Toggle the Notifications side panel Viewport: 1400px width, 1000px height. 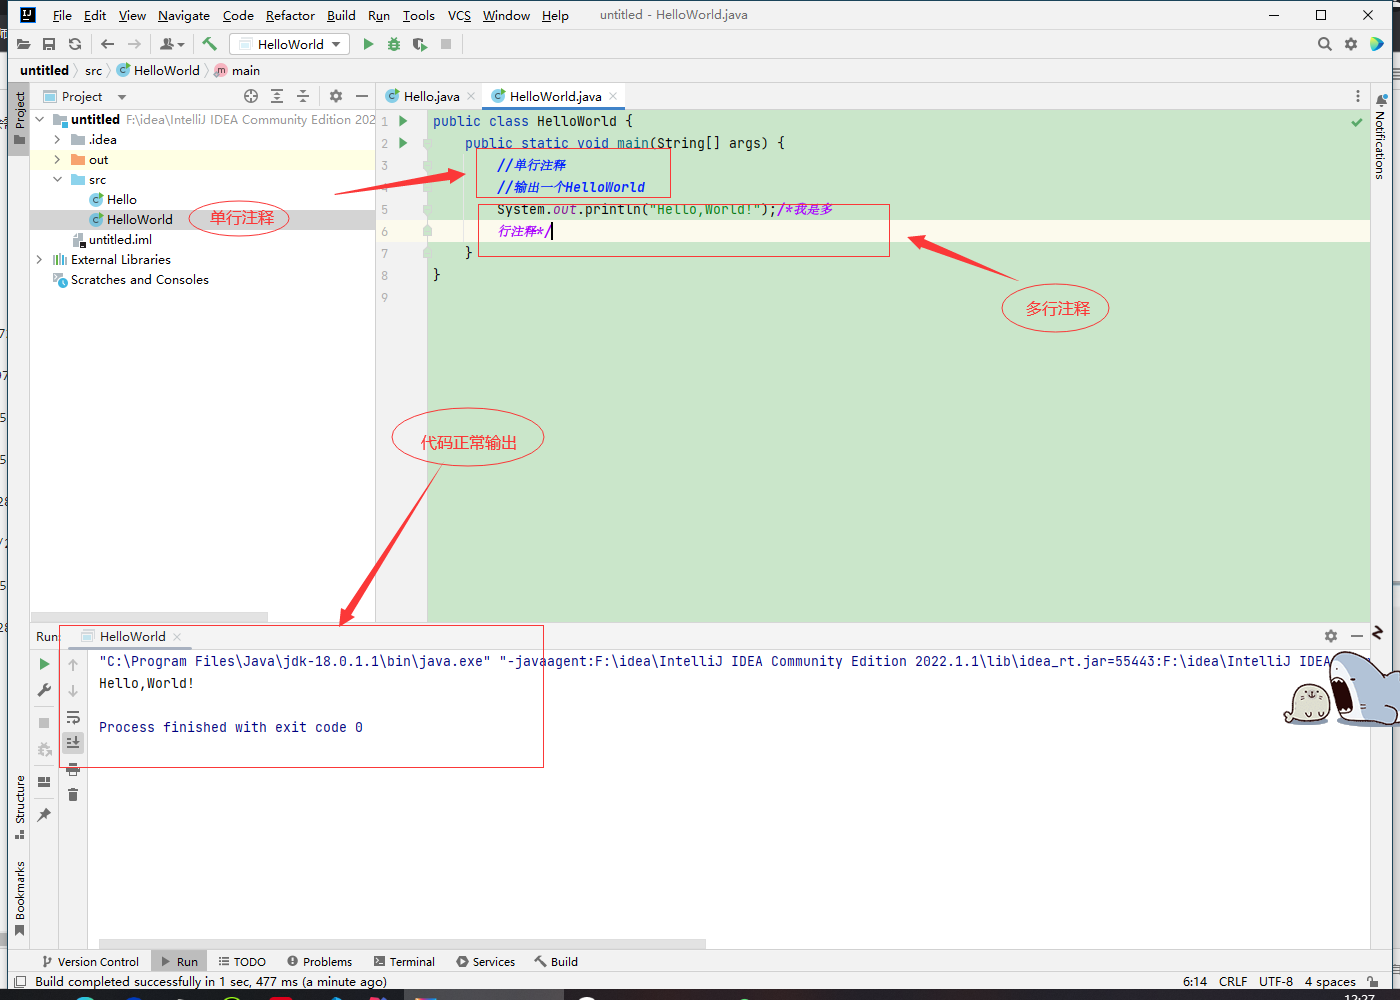(1381, 137)
